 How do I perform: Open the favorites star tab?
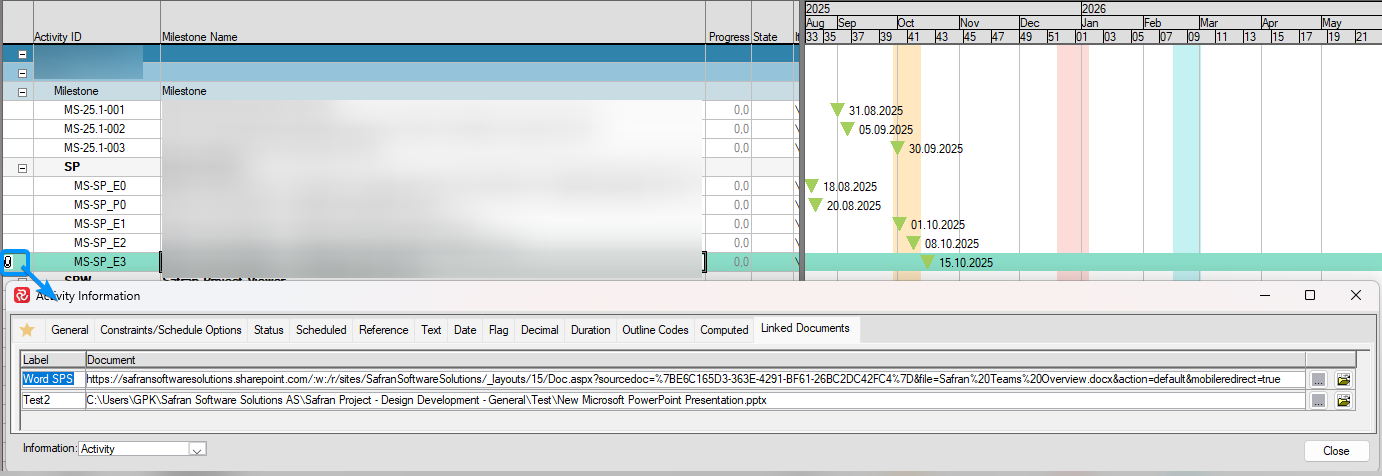pyautogui.click(x=27, y=330)
